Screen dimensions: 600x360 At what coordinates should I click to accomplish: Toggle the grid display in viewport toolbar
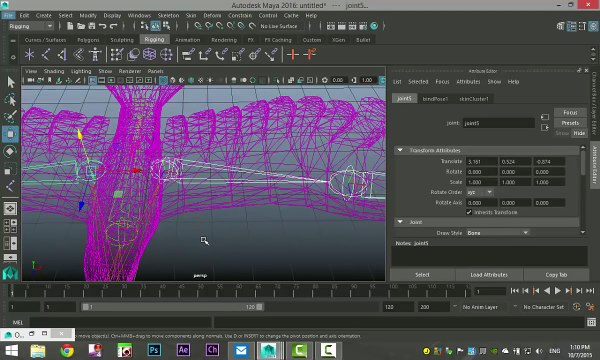point(93,80)
